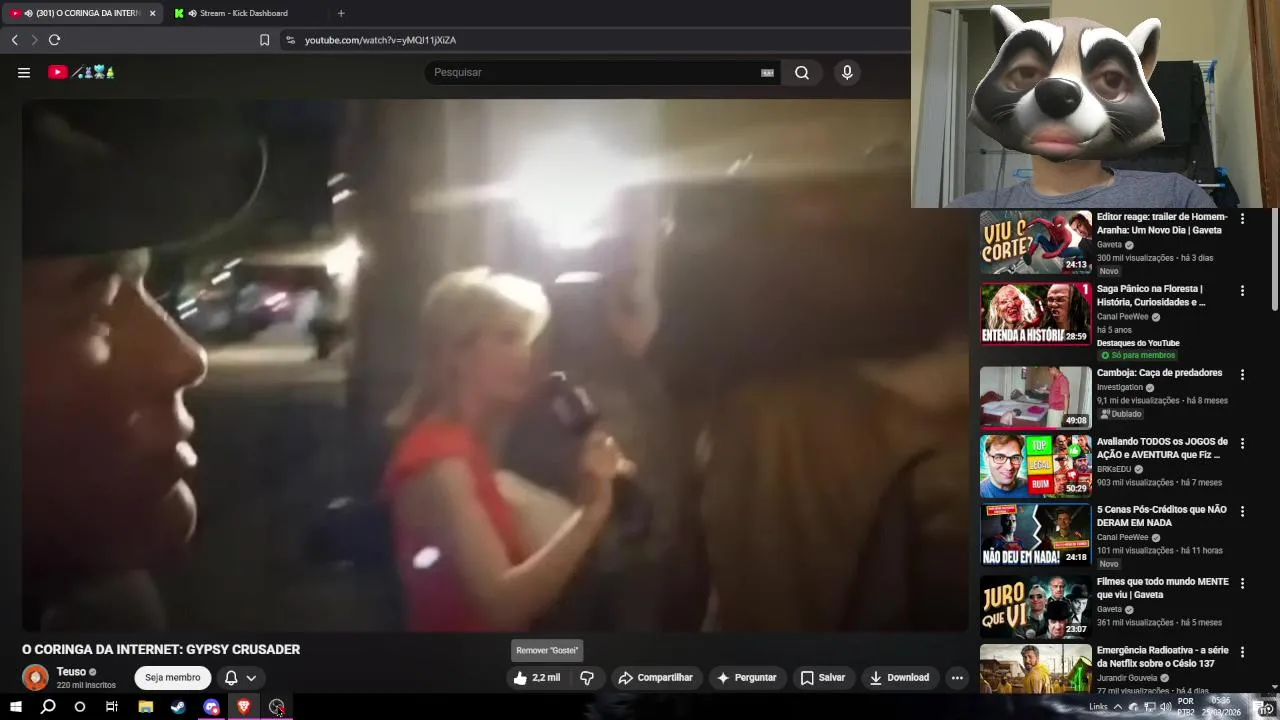Click the Jurandir Gouveia channel name
The height and width of the screenshot is (720, 1280).
pyautogui.click(x=1127, y=678)
